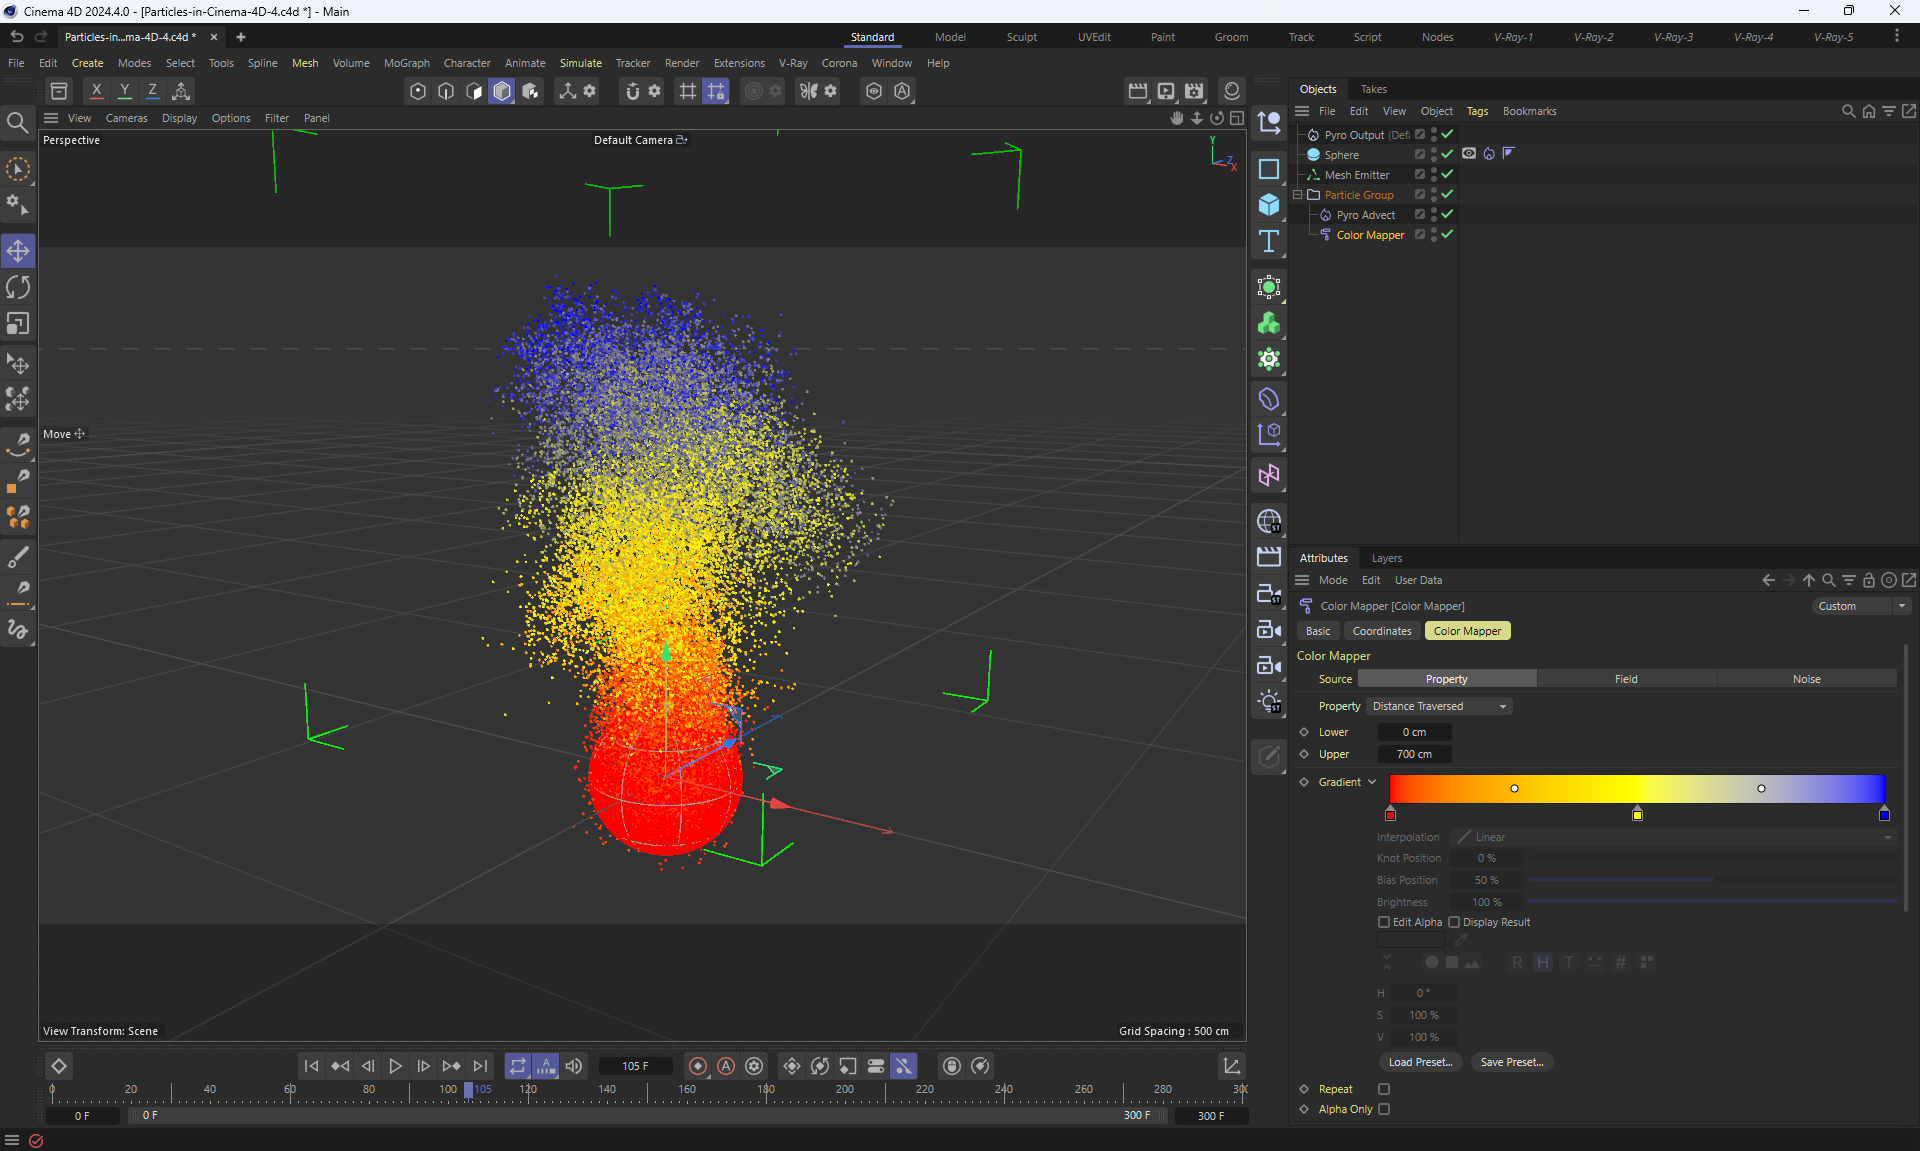Click the Go to End of animation button
Image resolution: width=1920 pixels, height=1151 pixels.
coord(481,1066)
